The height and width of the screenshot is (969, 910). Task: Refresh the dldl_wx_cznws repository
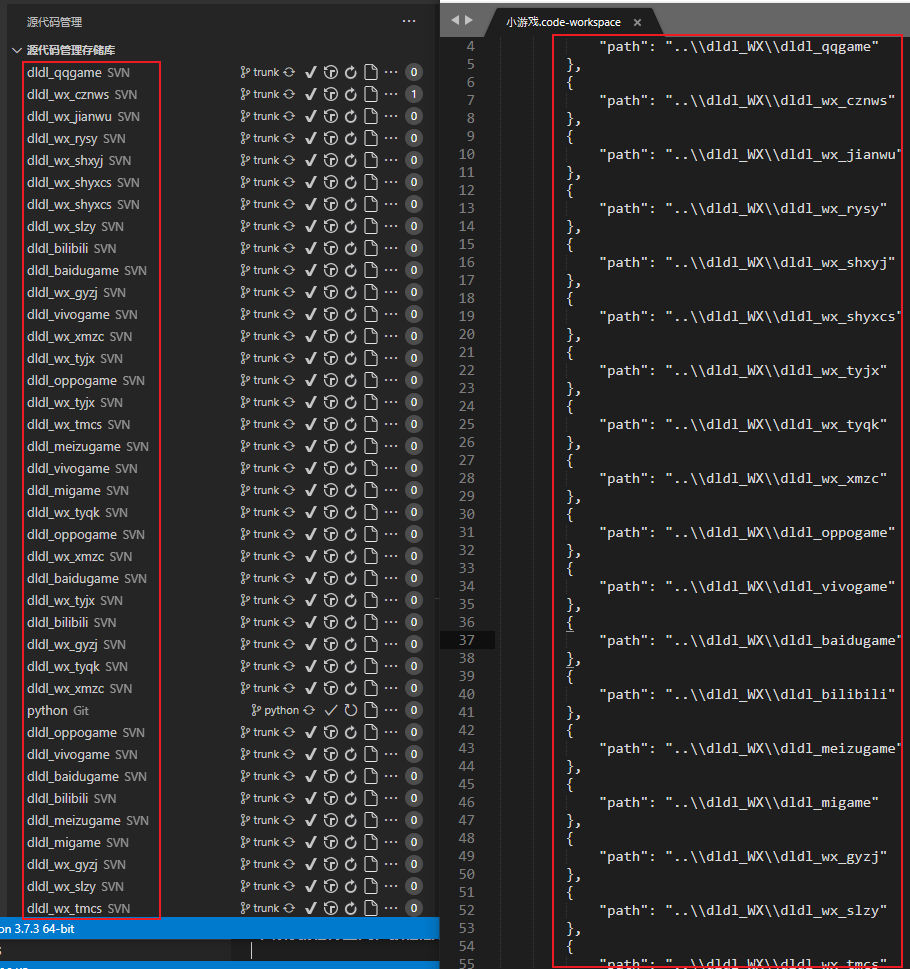coord(350,93)
